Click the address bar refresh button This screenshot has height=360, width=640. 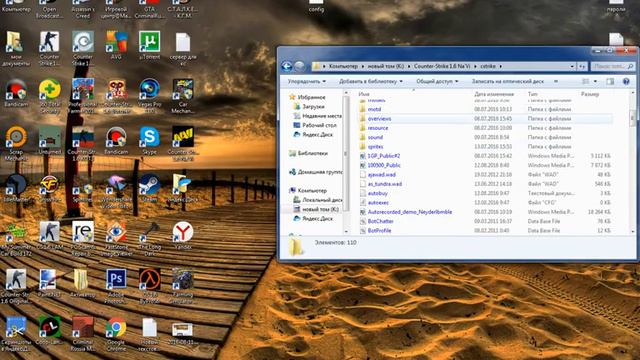click(x=582, y=66)
